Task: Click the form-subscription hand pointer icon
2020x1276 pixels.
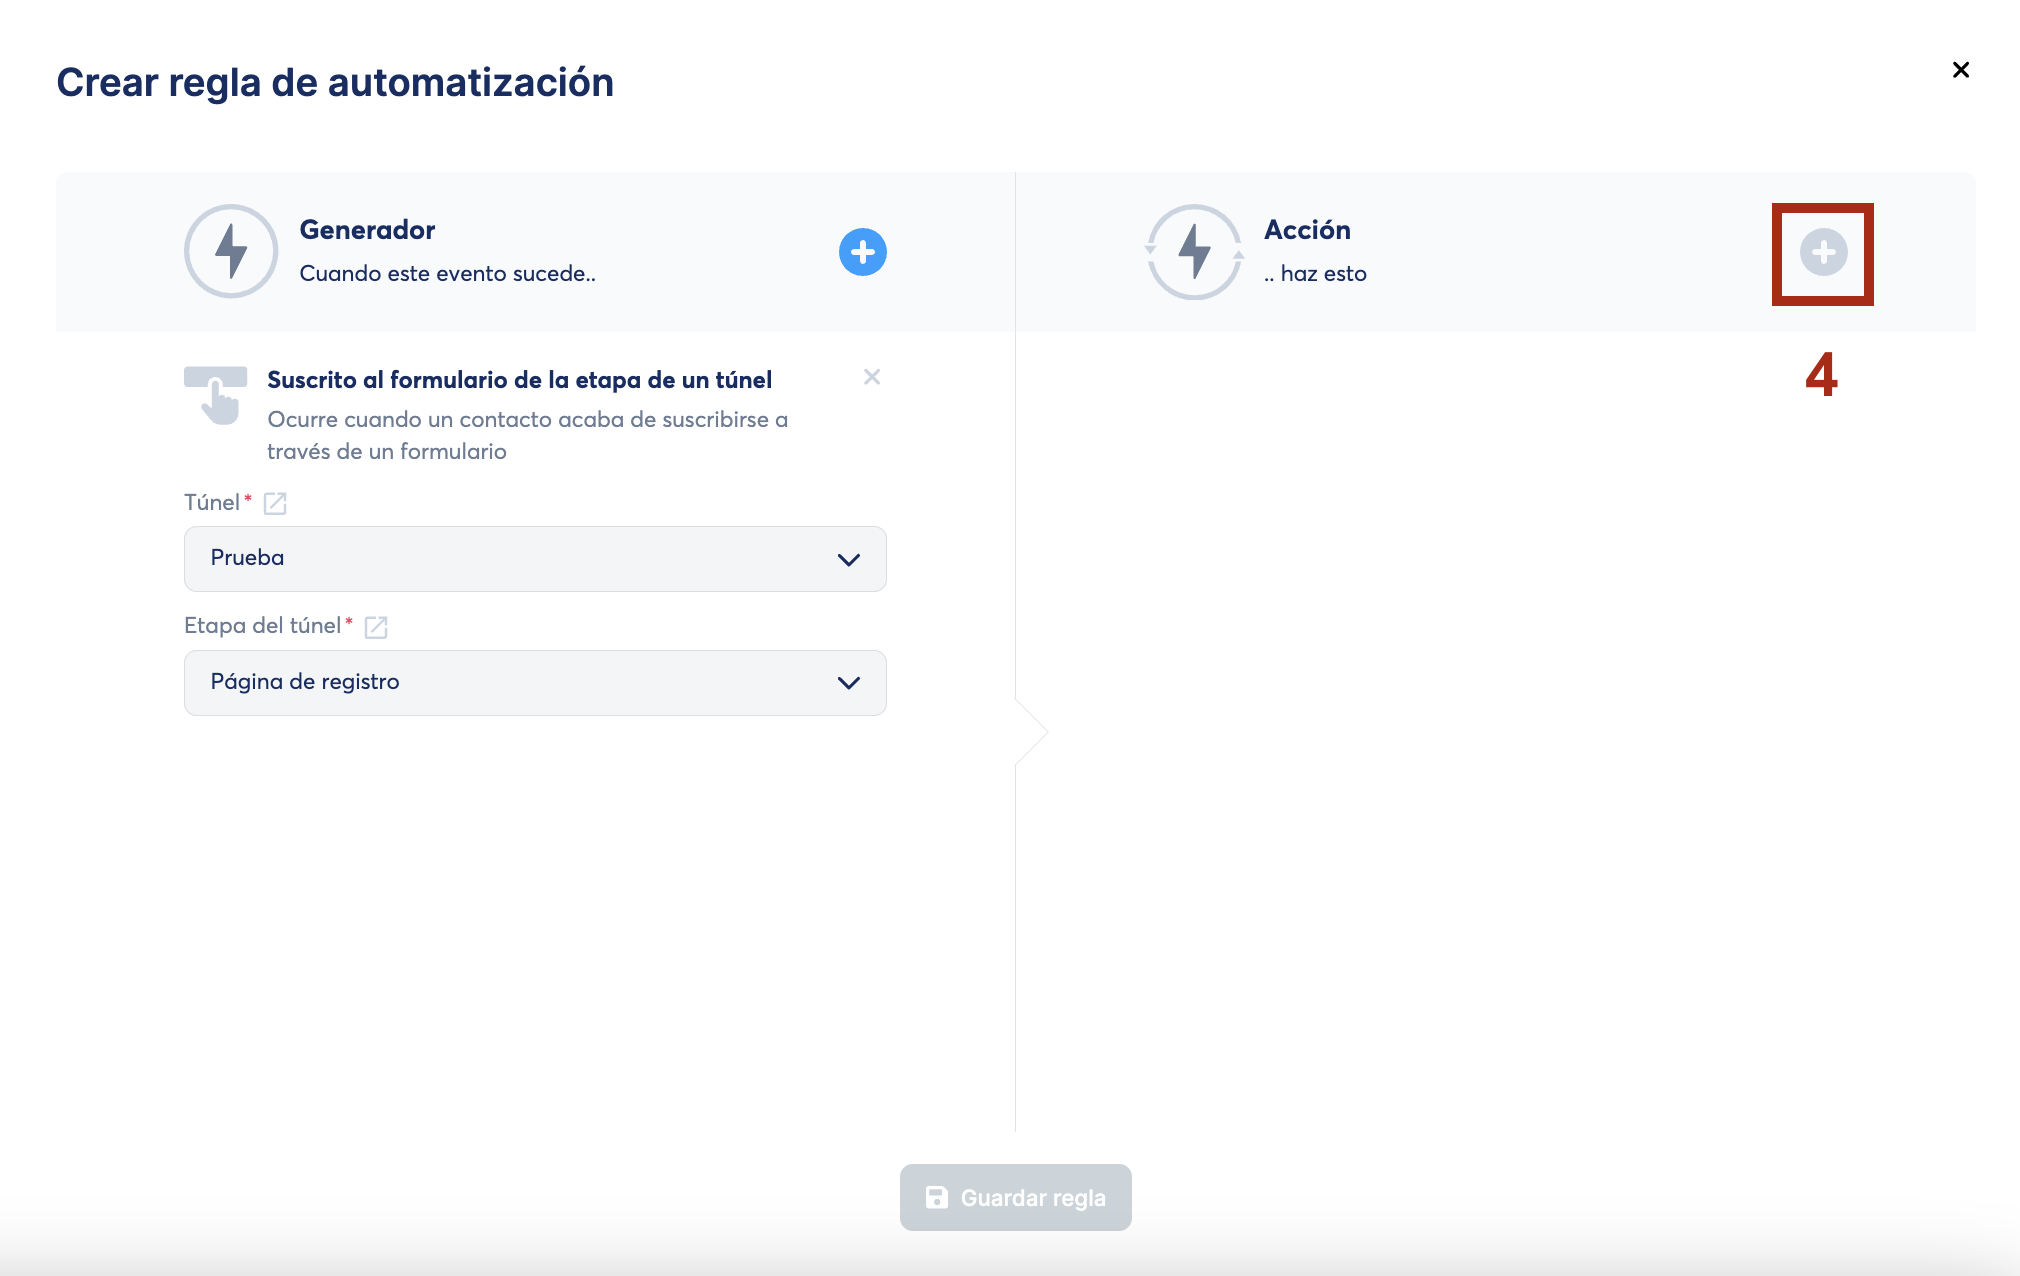Action: 216,396
